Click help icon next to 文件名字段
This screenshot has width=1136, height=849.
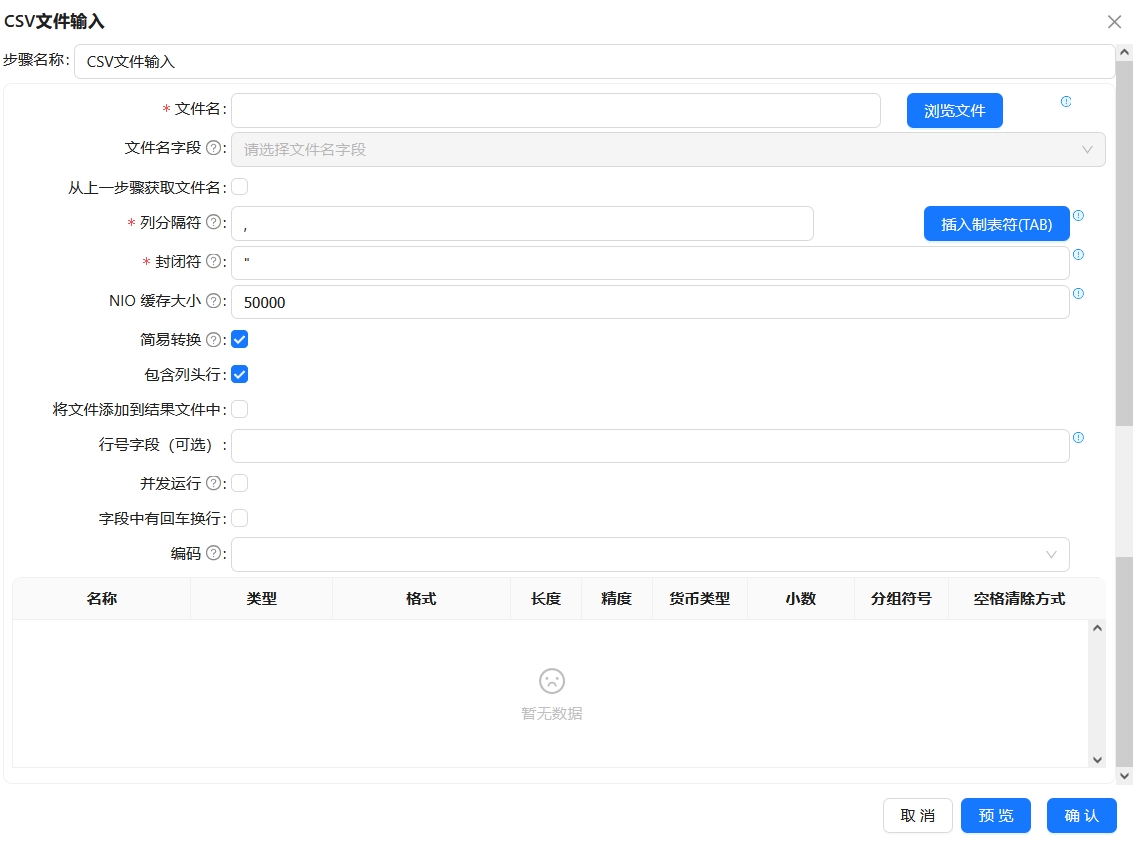pyautogui.click(x=213, y=149)
